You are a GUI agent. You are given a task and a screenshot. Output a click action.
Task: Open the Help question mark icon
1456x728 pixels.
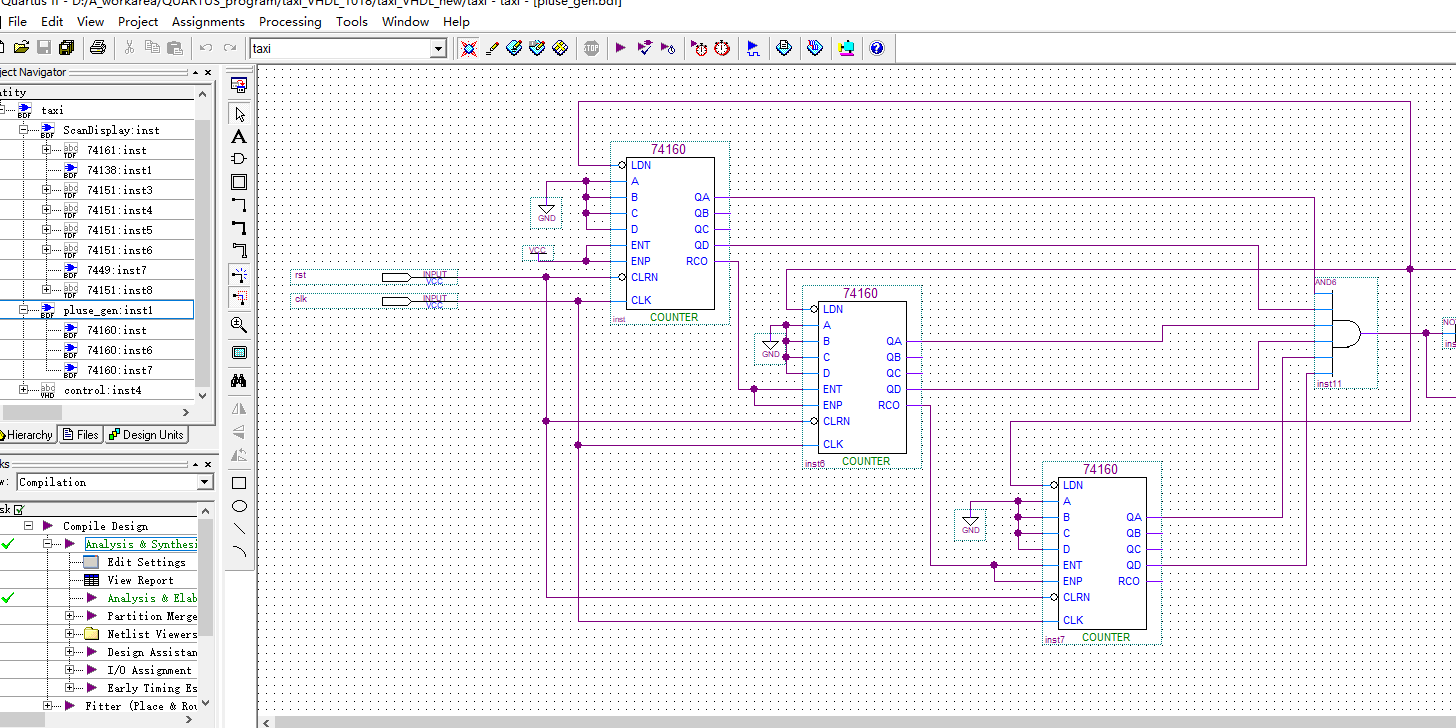tap(877, 47)
